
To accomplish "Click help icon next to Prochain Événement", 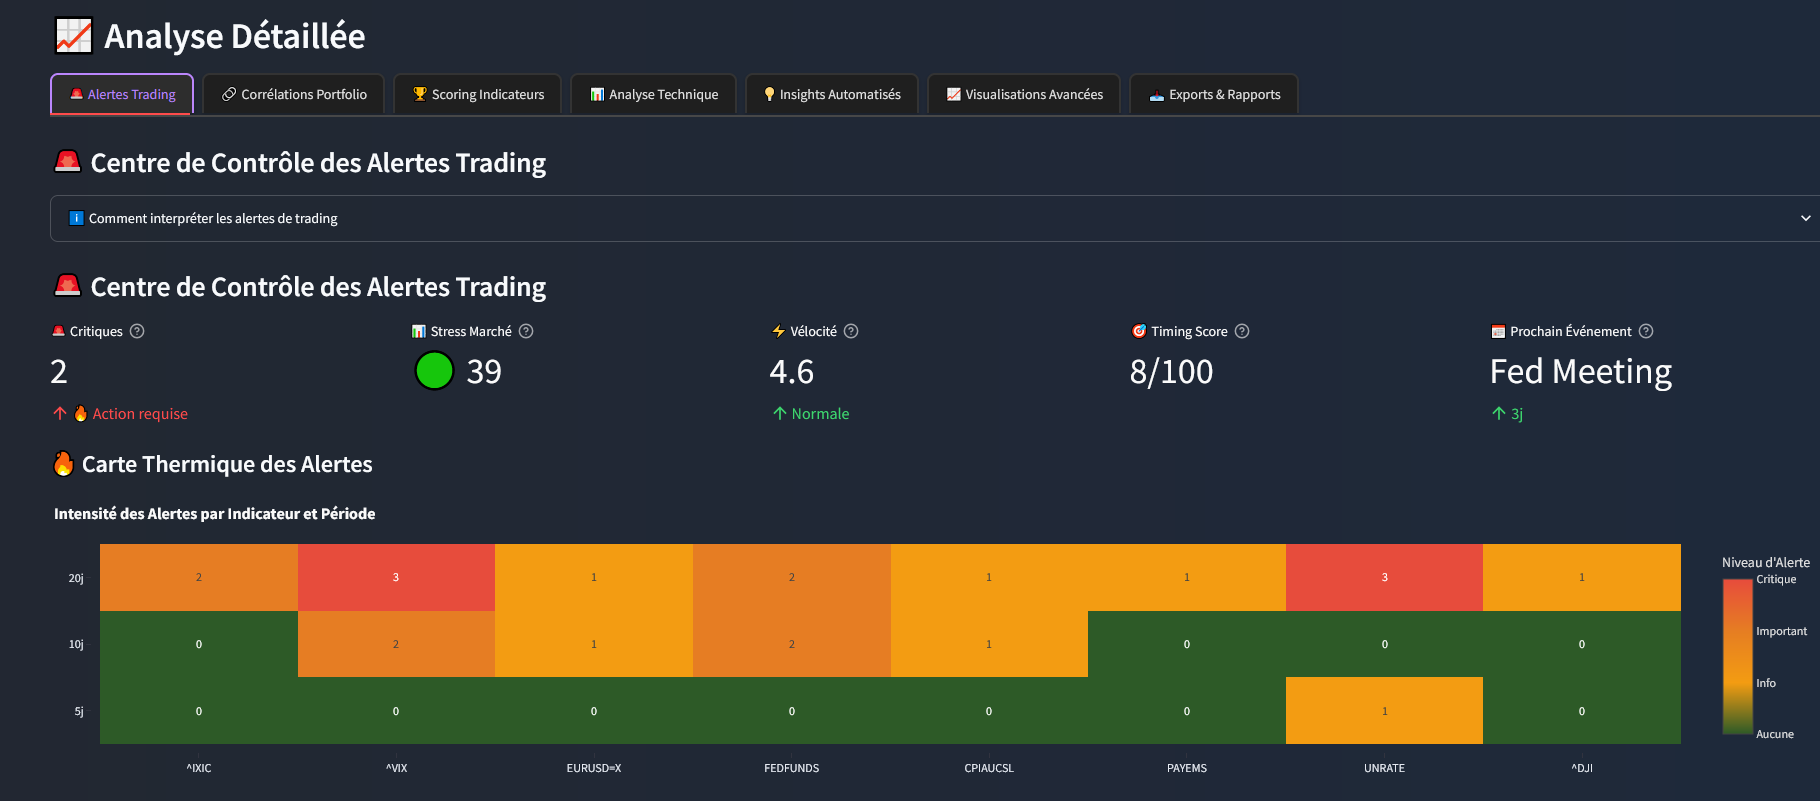I will 1646,331.
